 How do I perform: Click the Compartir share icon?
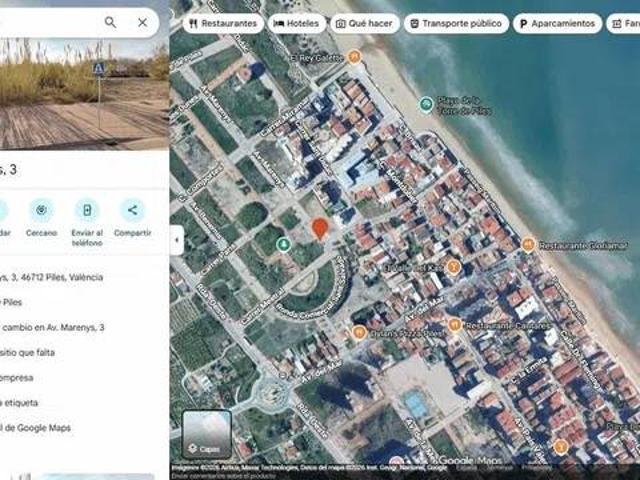(x=132, y=210)
